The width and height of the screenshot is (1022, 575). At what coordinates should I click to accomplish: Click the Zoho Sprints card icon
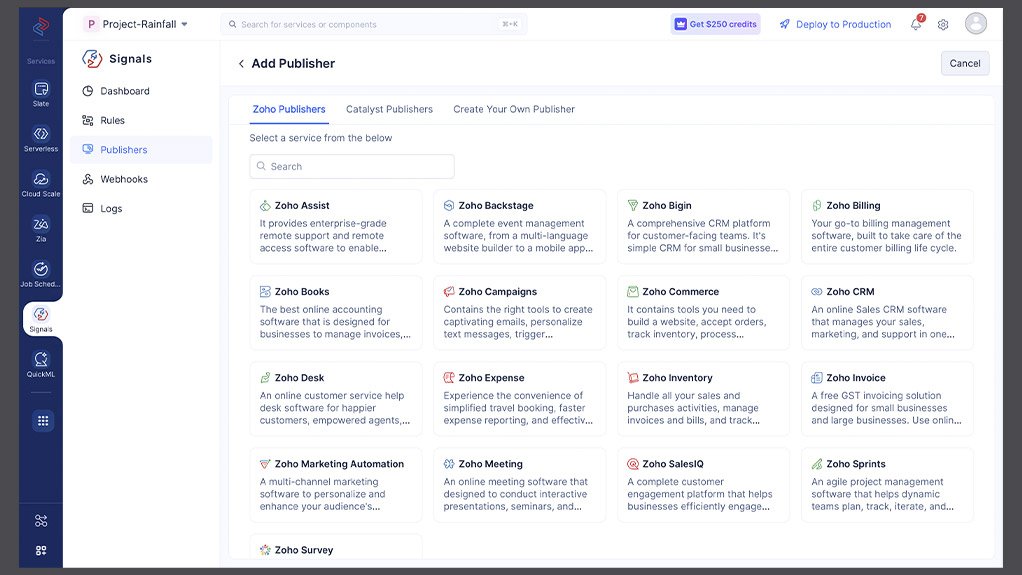[x=817, y=464]
